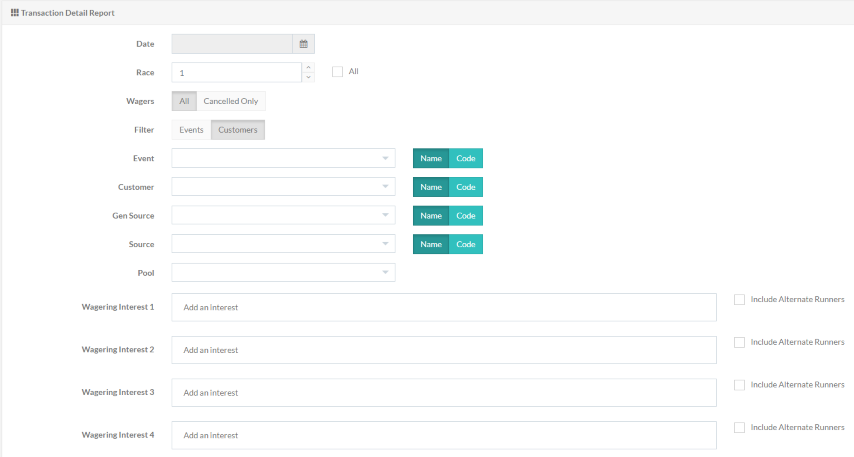Viewport: 854px width, 457px height.
Task: Enable Include Alternate Runners for Interest 3
Action: click(739, 385)
